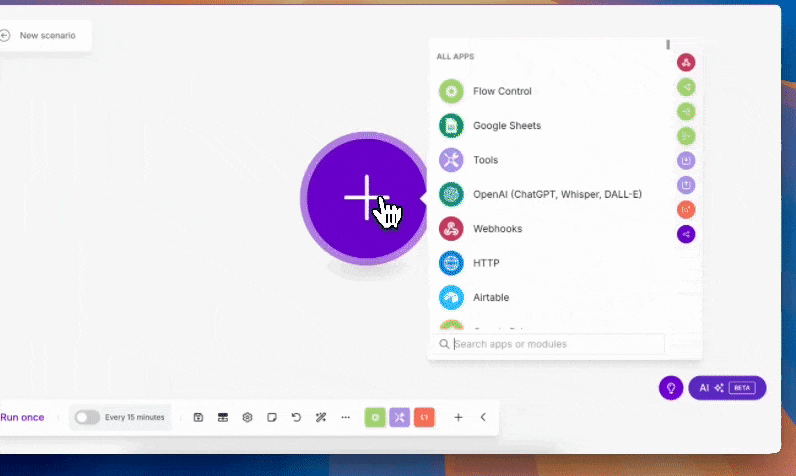
Task: Open scenario settings gear icon
Action: [x=247, y=417]
